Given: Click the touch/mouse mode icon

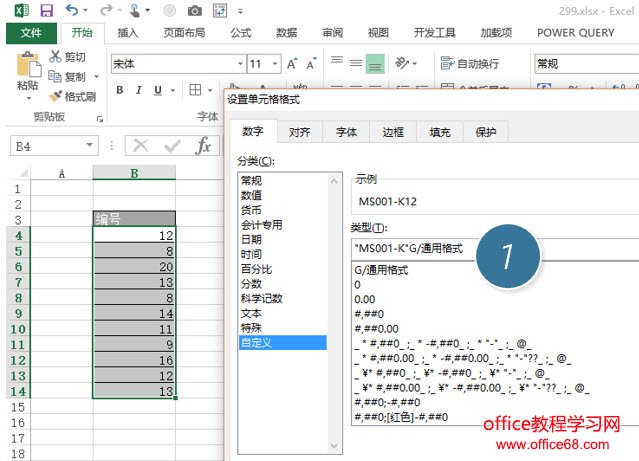Looking at the screenshot, I should 135,10.
